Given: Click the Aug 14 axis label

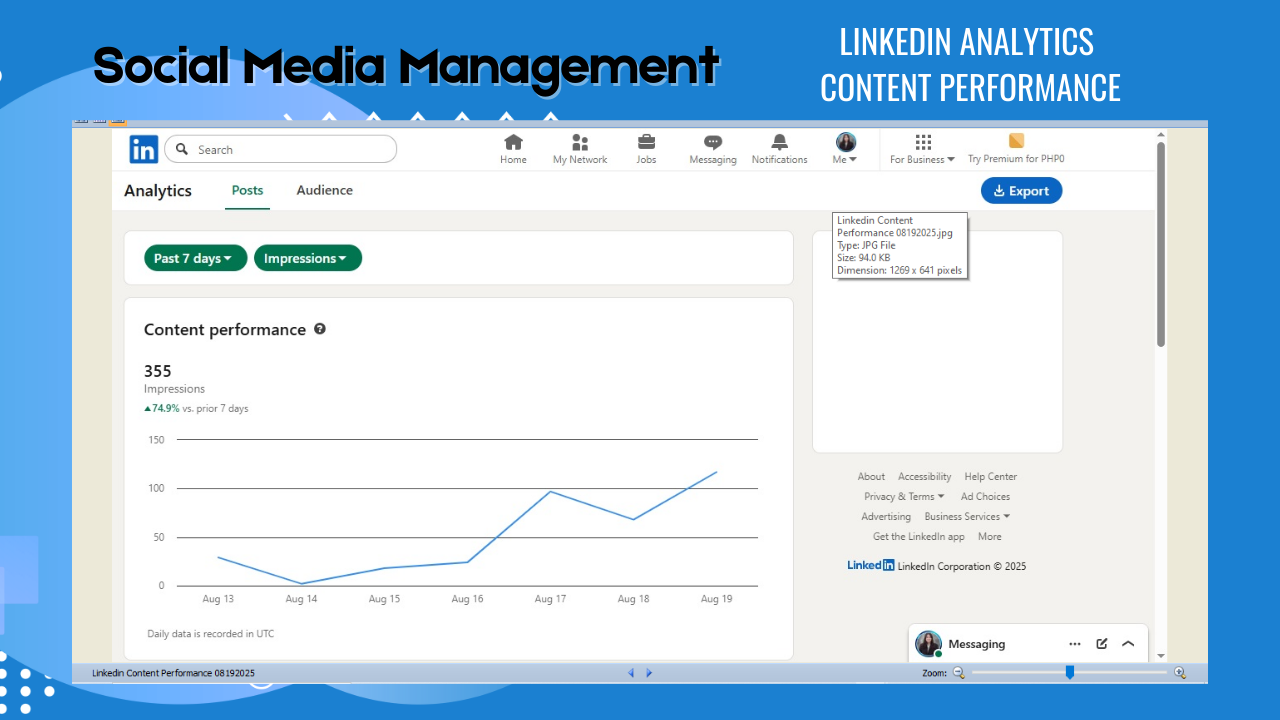Looking at the screenshot, I should pos(301,599).
